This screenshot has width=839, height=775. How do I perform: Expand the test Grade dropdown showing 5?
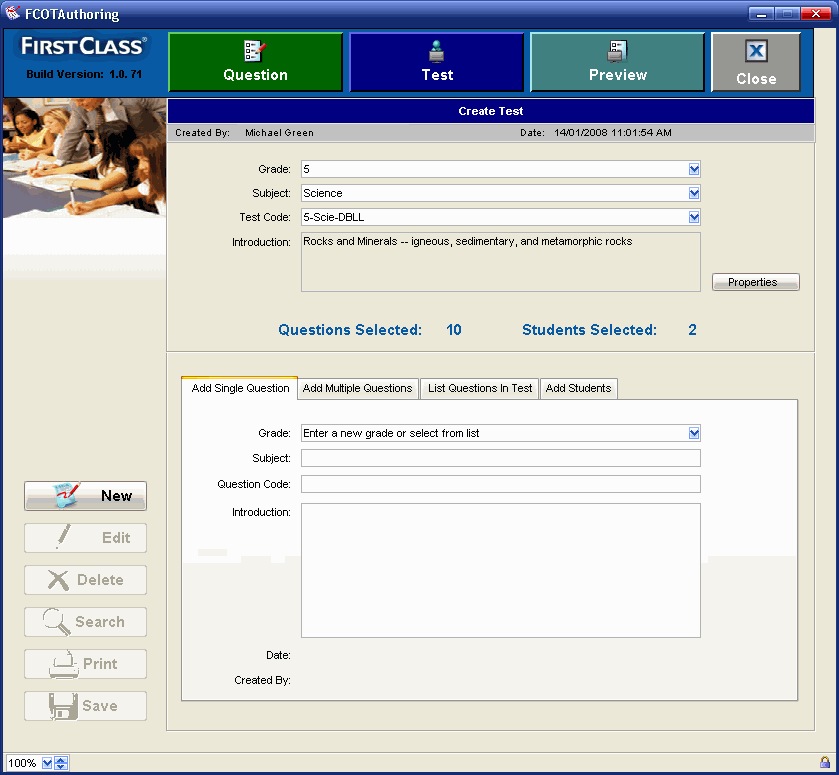tap(694, 170)
